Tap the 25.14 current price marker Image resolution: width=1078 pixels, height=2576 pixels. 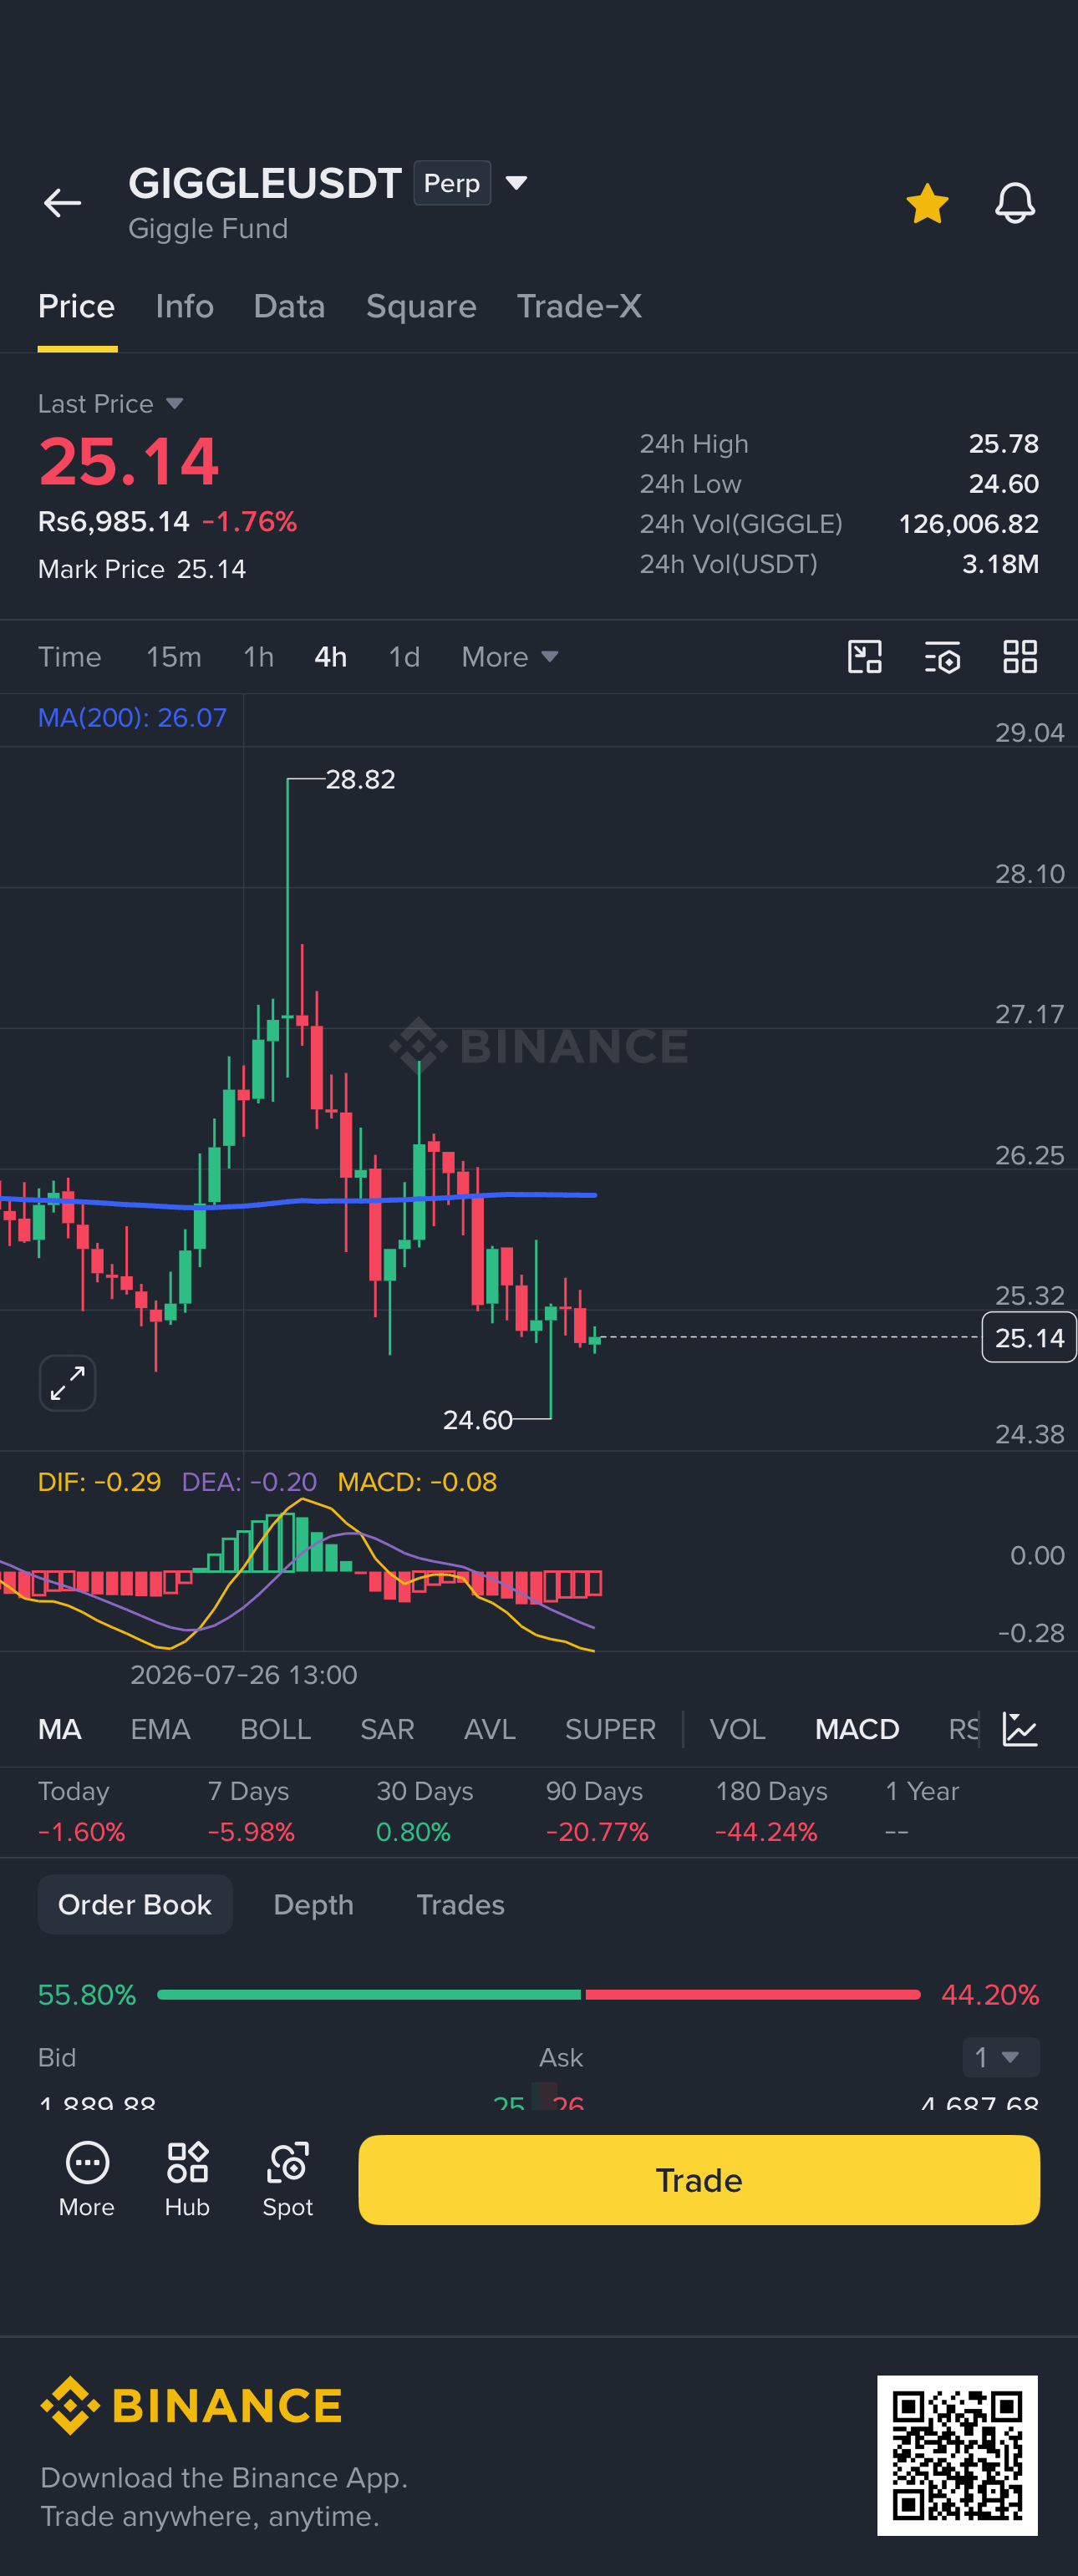tap(1029, 1337)
